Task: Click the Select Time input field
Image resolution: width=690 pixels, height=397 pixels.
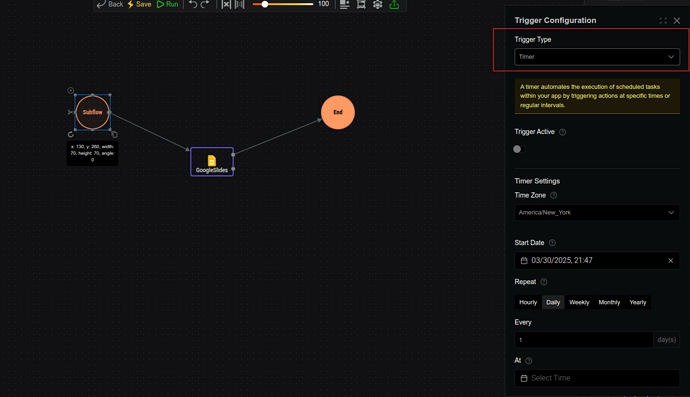Action: coord(597,378)
